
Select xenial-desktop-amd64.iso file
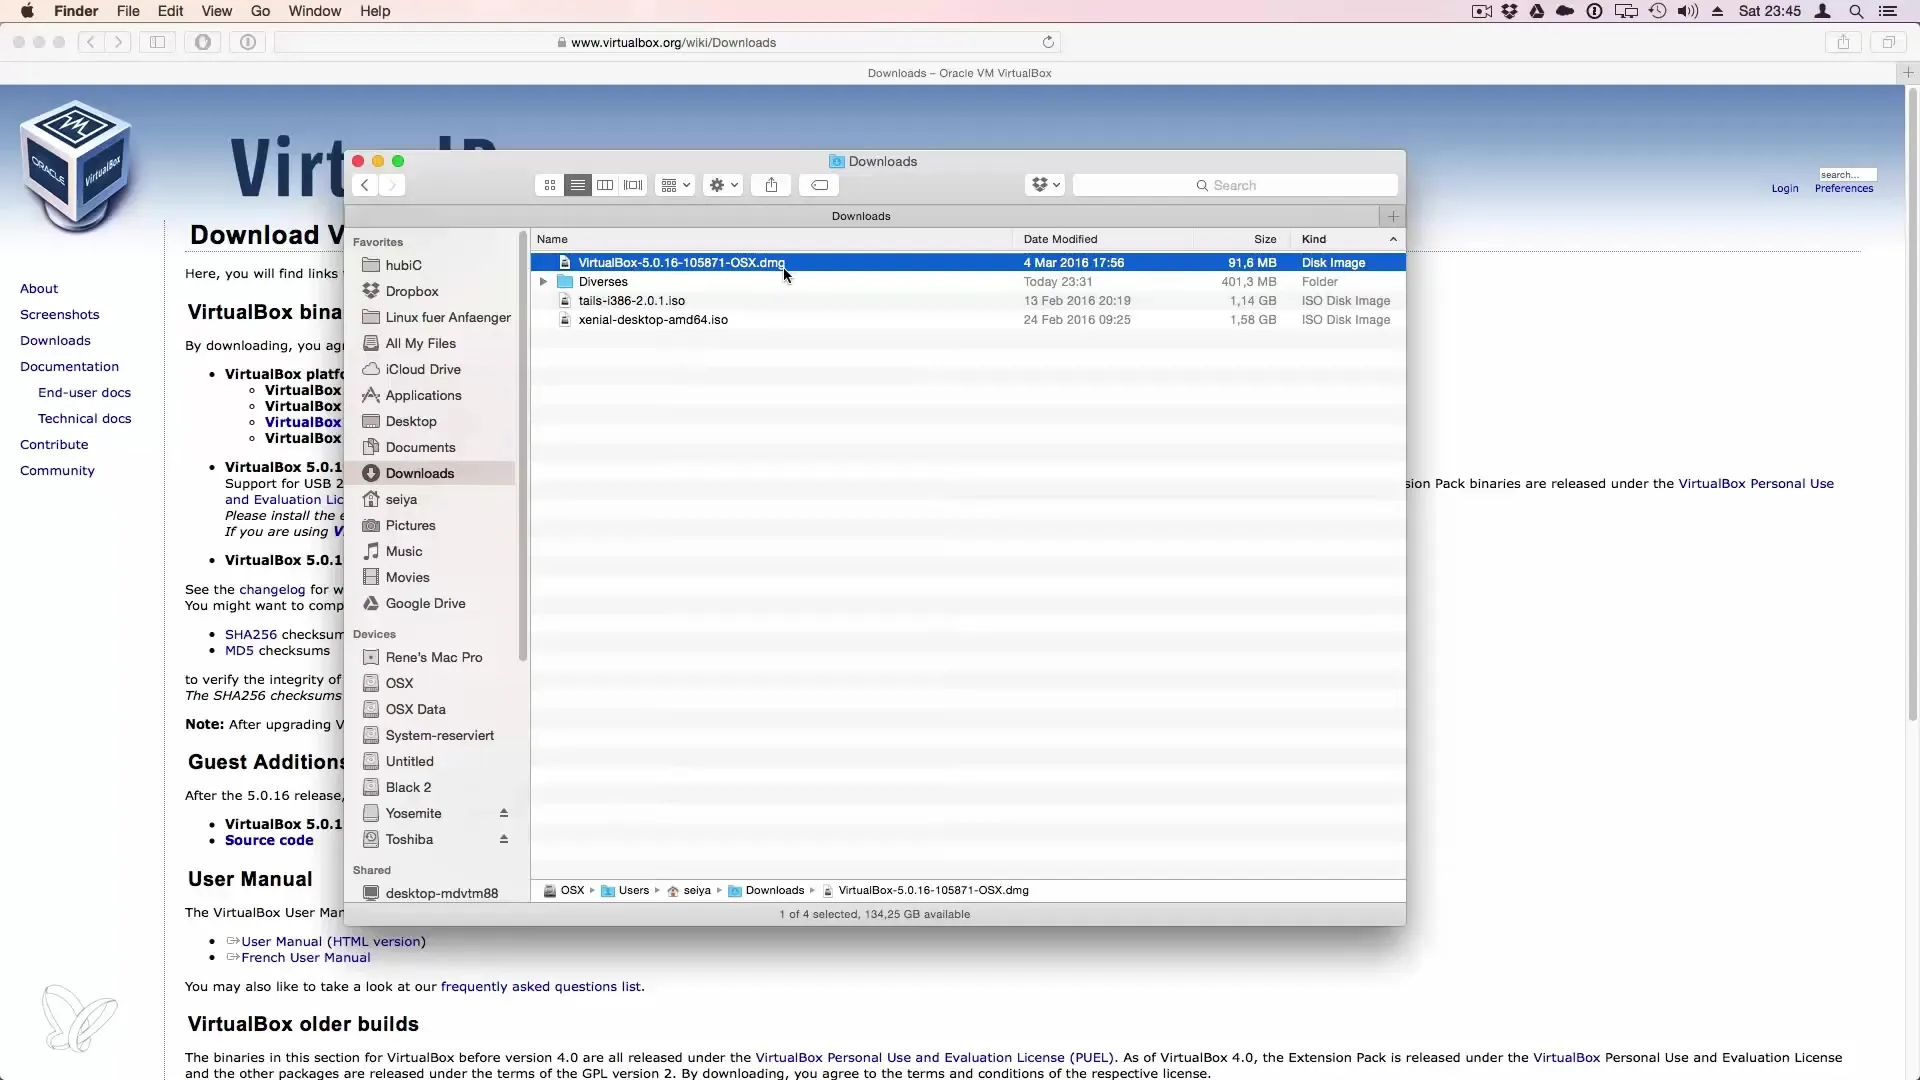point(968,320)
